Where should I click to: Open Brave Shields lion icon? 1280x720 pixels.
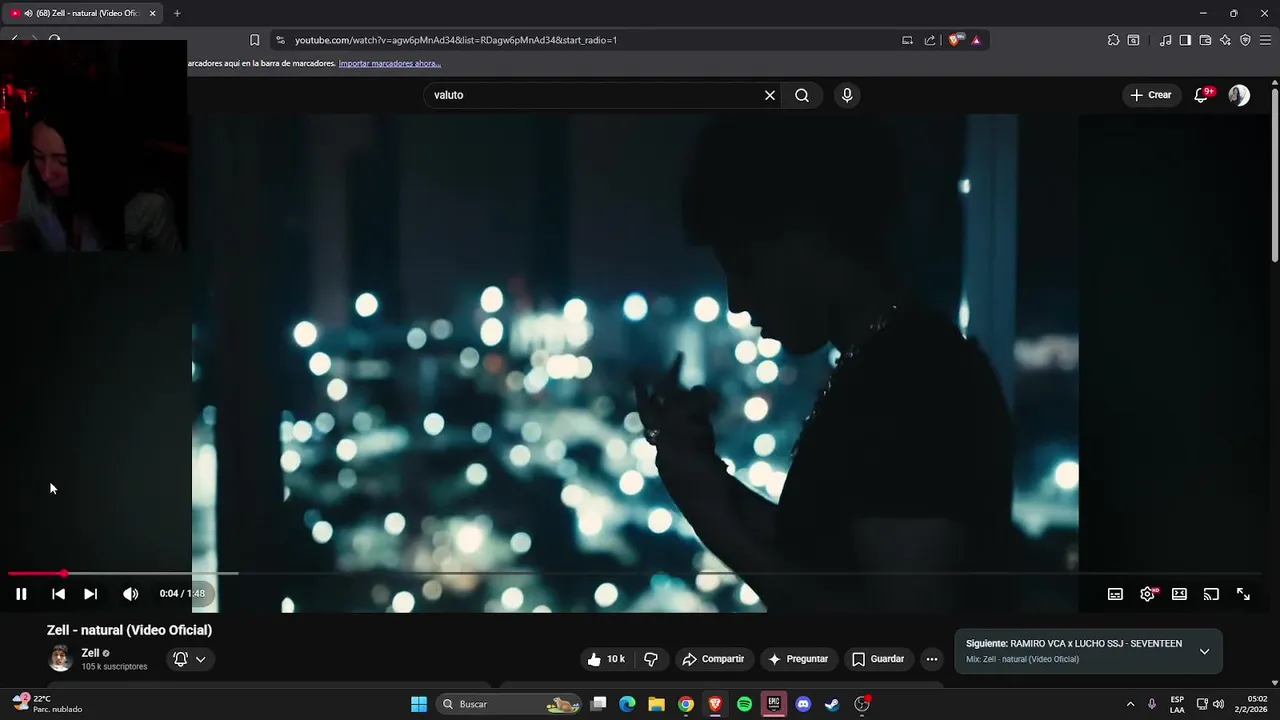(954, 40)
